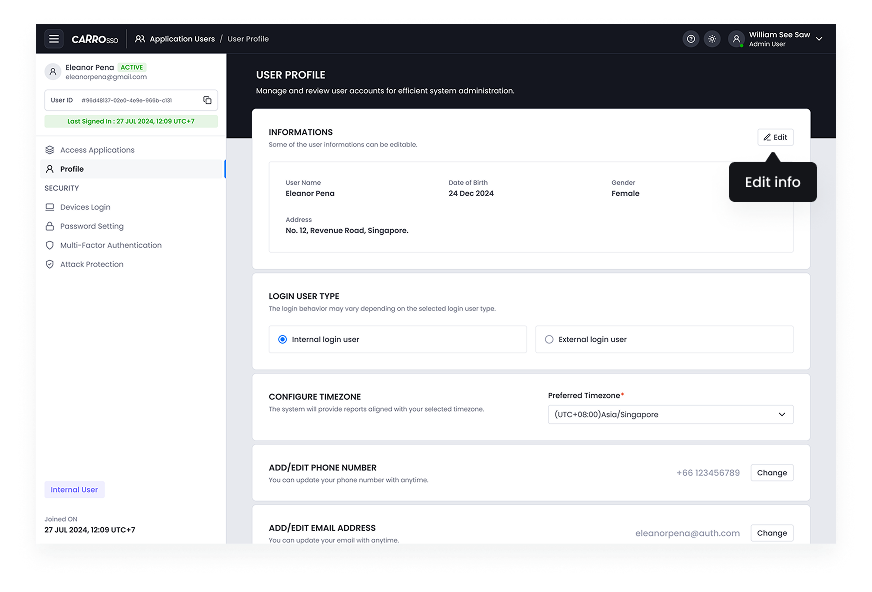Click William See Saw's avatar icon
Screen dimensions: 872x592
[736, 38]
